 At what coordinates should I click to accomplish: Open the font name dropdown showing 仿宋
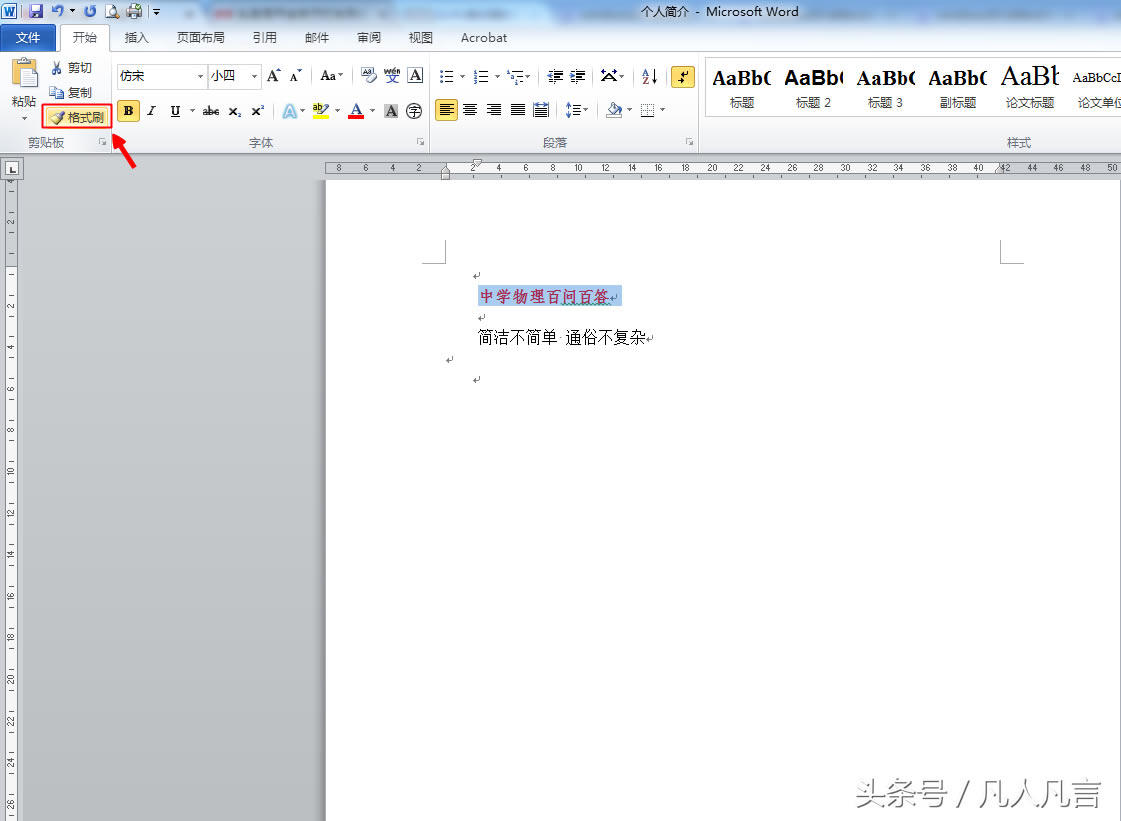click(x=199, y=76)
